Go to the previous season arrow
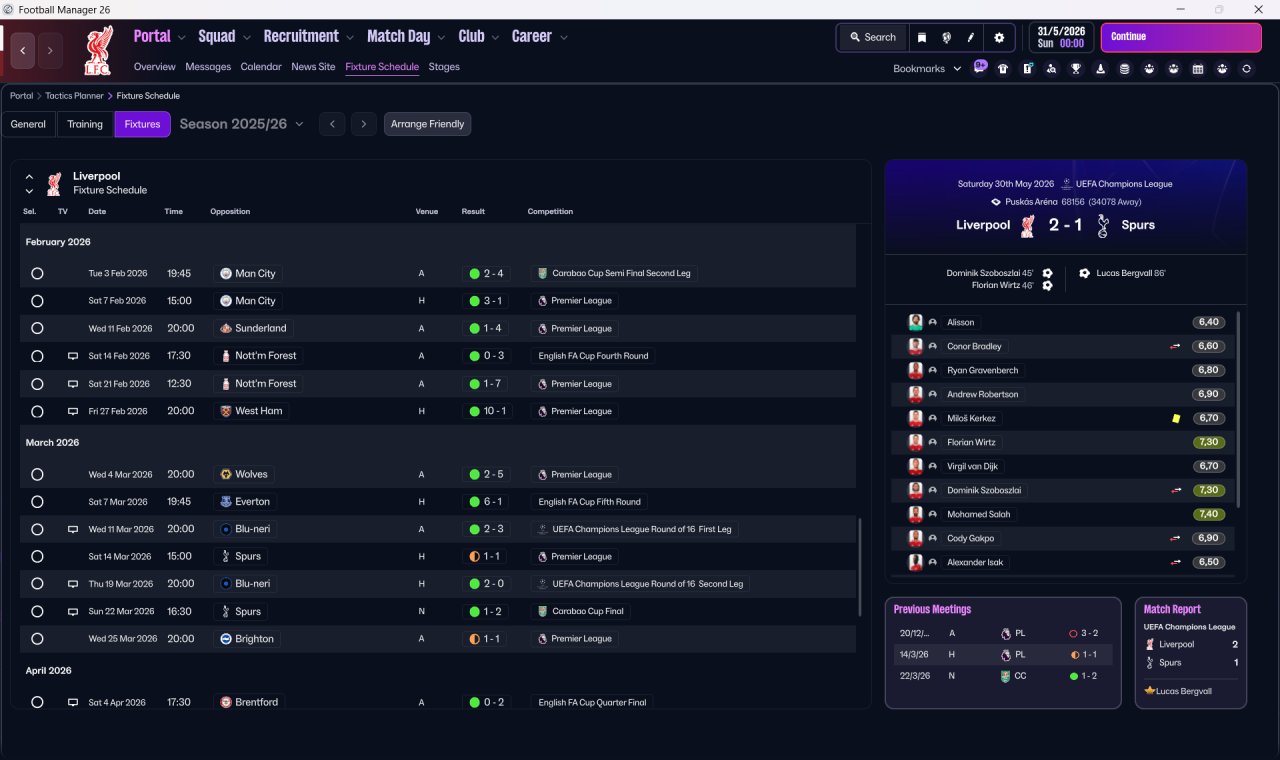The height and width of the screenshot is (760, 1280). pyautogui.click(x=332, y=124)
